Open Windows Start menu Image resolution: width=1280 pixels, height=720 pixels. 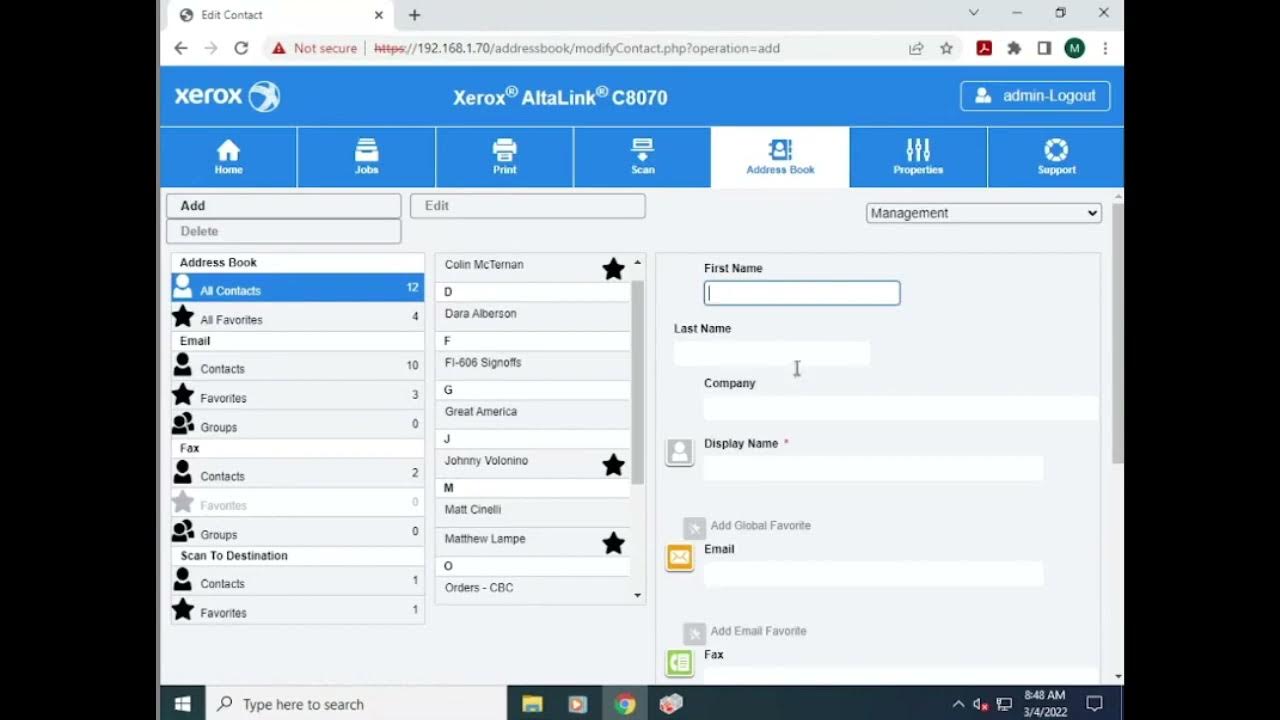click(x=183, y=704)
